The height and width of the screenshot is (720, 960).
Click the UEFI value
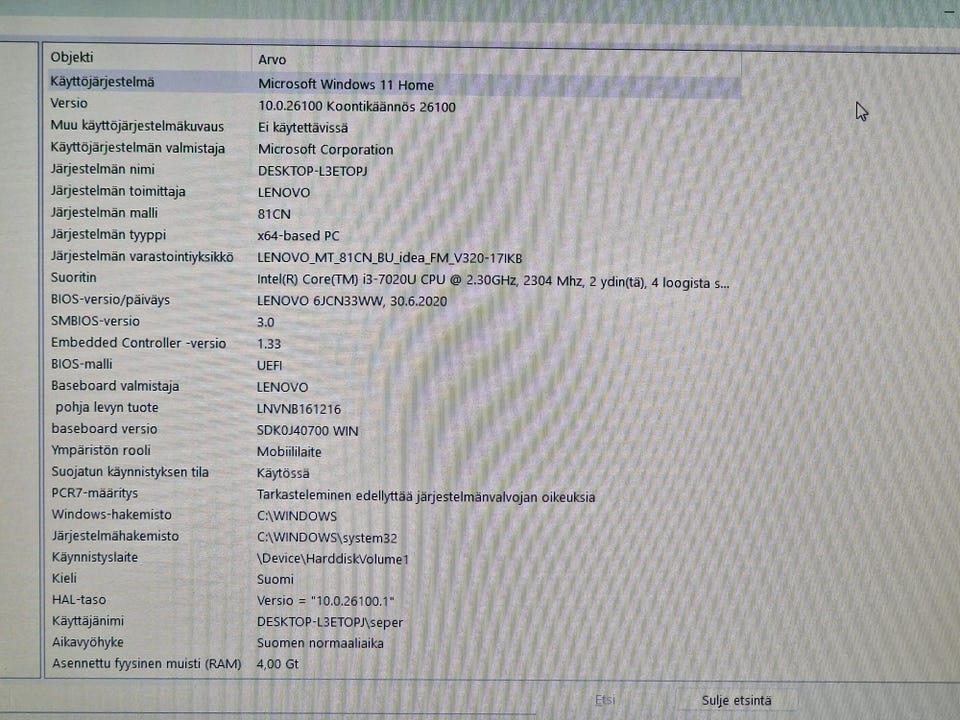269,366
